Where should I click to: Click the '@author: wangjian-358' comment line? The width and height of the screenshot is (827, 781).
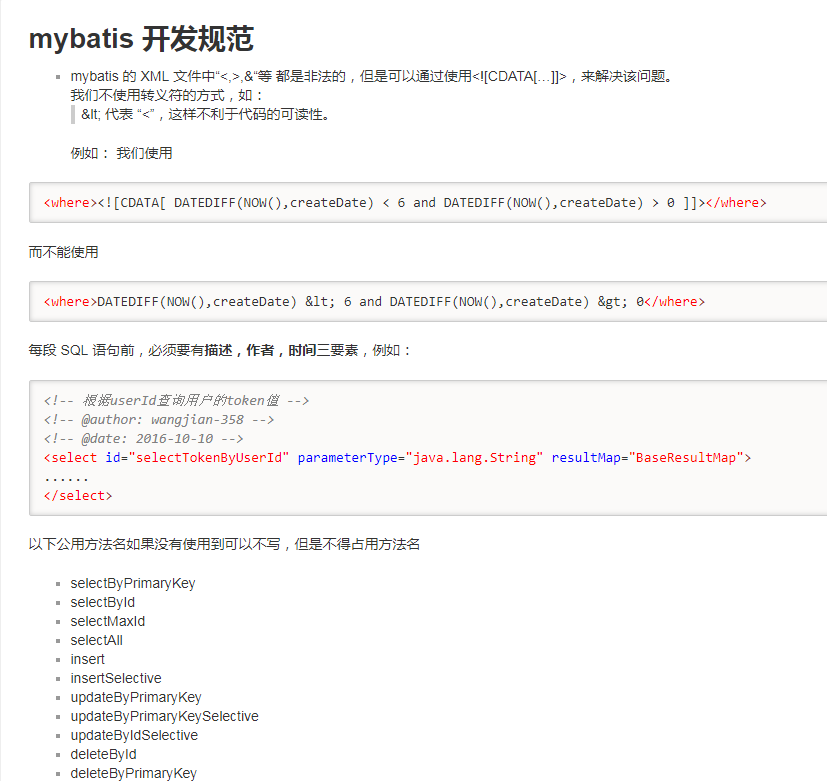159,420
